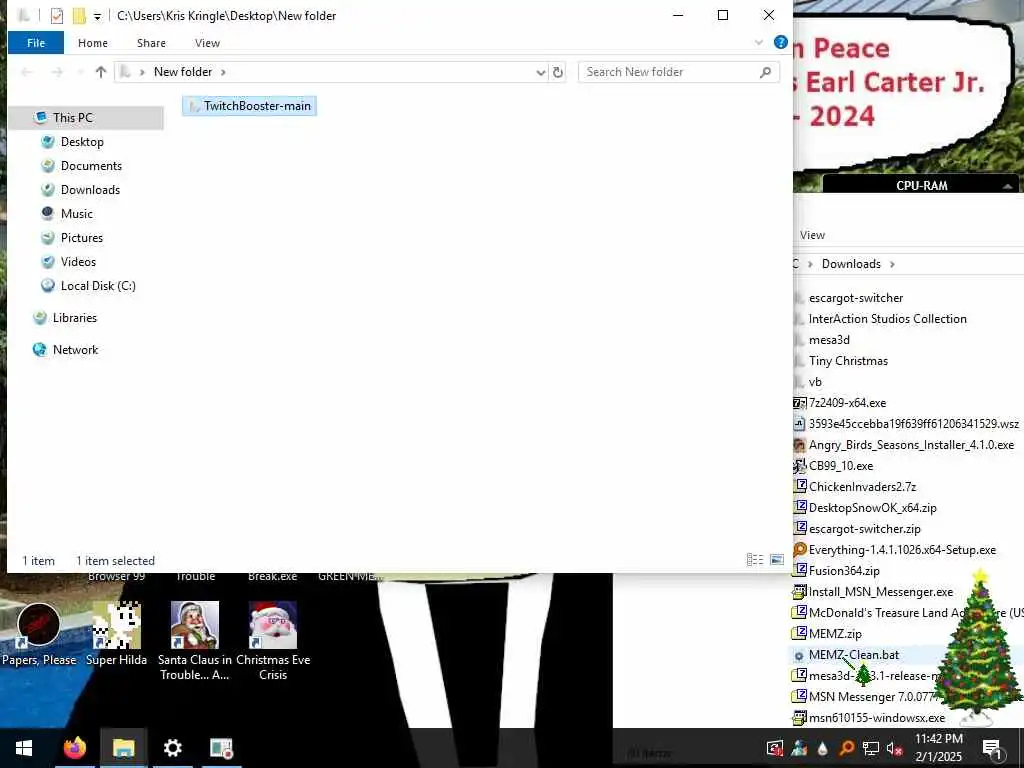The image size is (1024, 768).
Task: Click the orange magnifier Everything tray icon
Action: [846, 748]
